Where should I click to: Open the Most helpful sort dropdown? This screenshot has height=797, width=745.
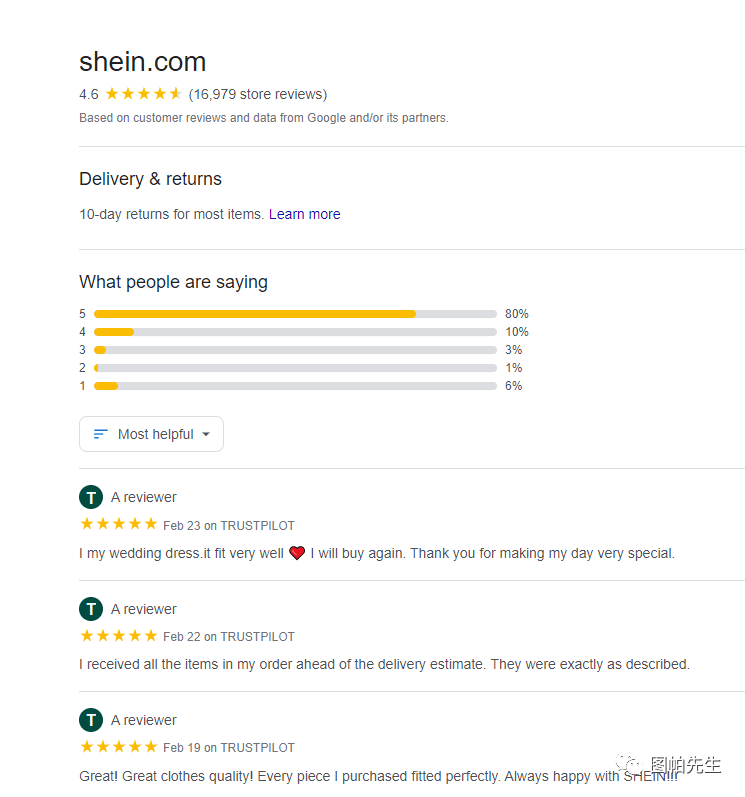[151, 434]
